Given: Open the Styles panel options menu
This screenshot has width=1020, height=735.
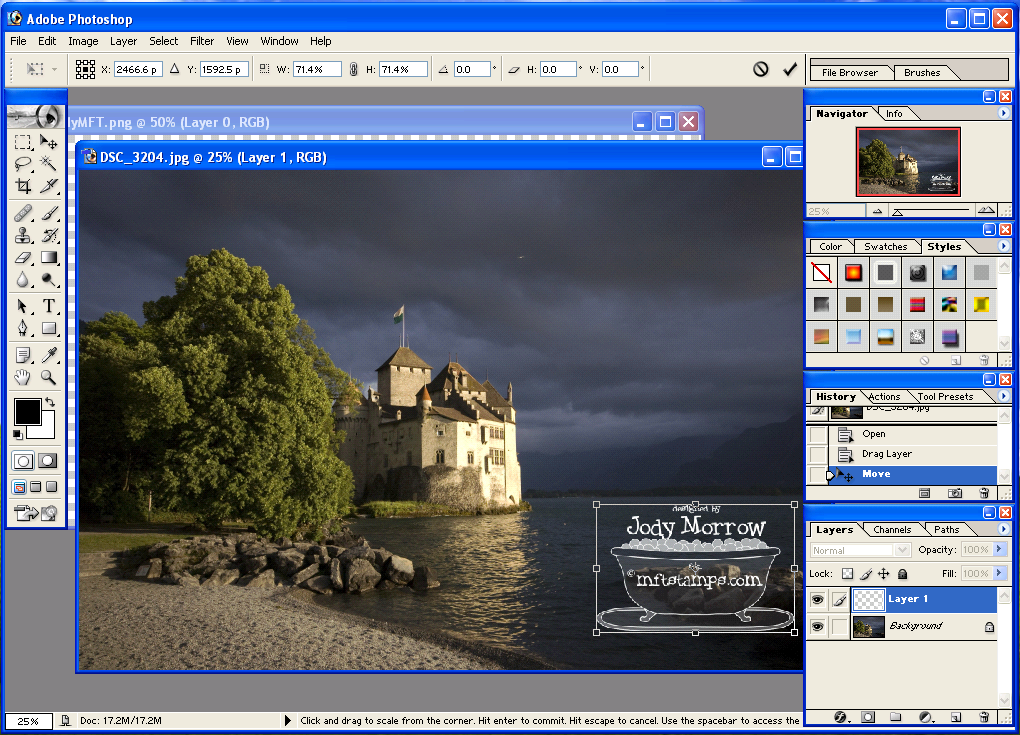Looking at the screenshot, I should [x=1003, y=246].
